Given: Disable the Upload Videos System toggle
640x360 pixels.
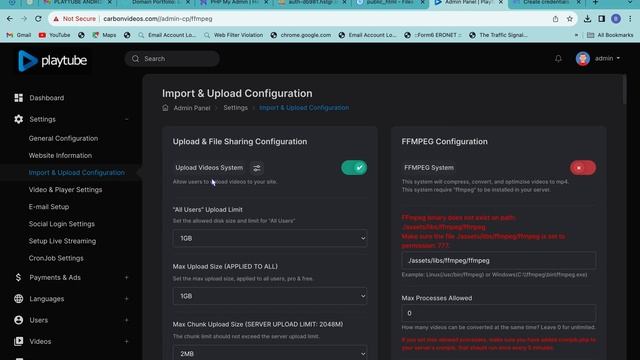Looking at the screenshot, I should tap(354, 168).
